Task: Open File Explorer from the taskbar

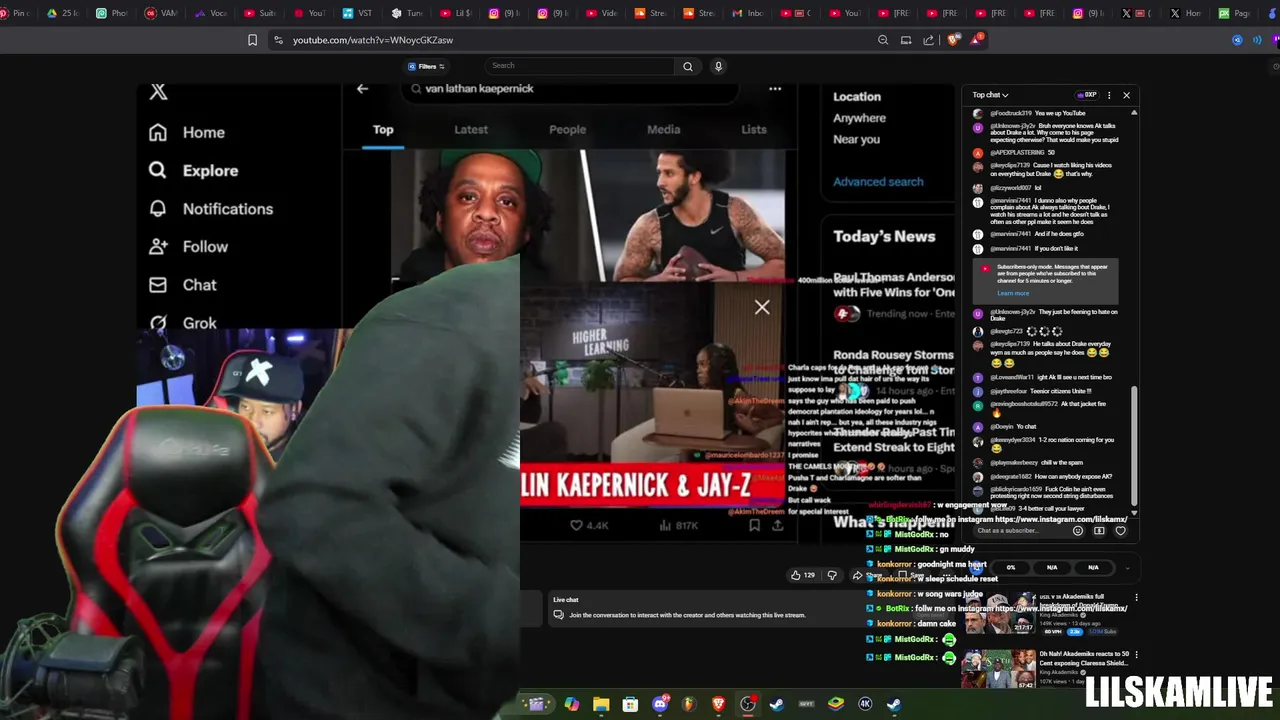Action: tap(601, 704)
